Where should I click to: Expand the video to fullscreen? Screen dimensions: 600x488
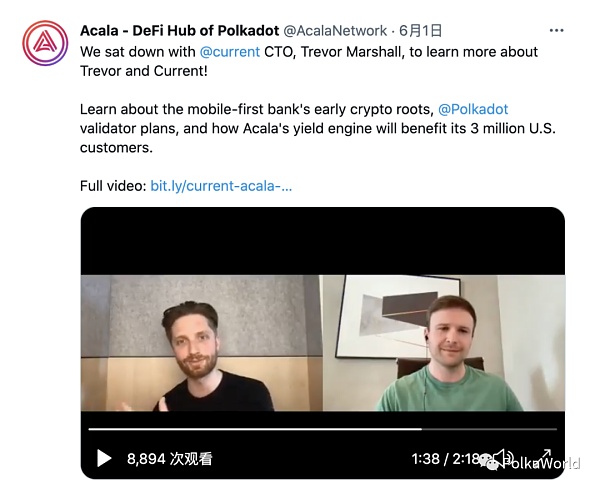click(546, 455)
